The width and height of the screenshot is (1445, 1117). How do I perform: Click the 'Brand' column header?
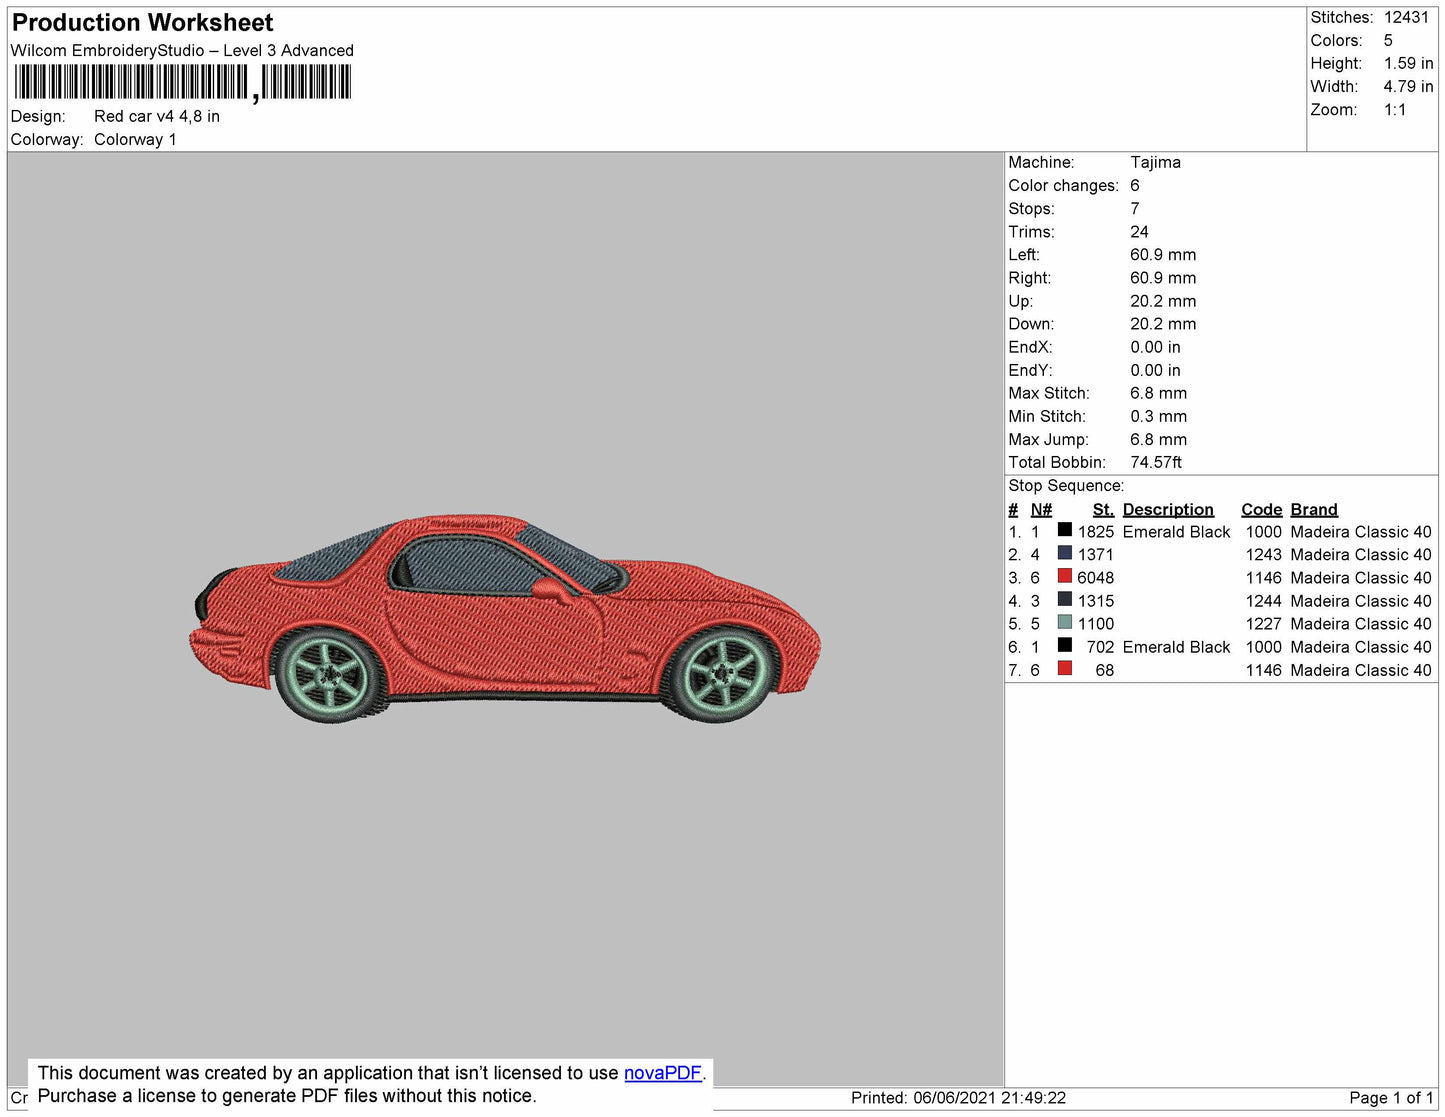click(x=1314, y=510)
